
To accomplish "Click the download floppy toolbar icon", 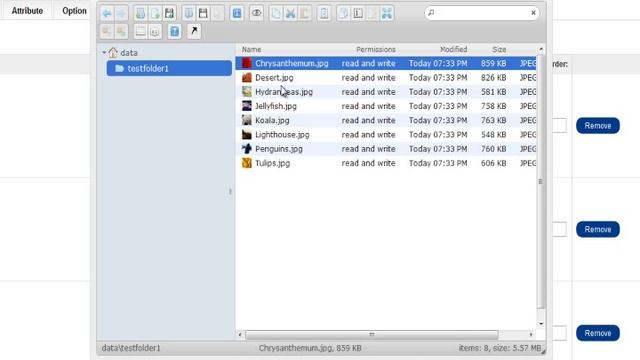I will coord(203,13).
